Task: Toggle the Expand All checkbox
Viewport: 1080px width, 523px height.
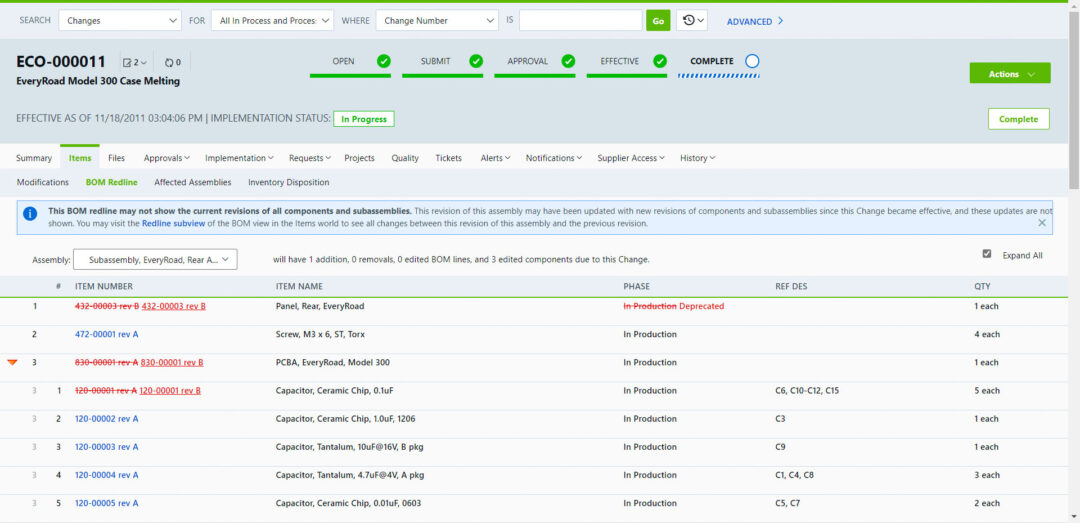Action: coord(987,254)
